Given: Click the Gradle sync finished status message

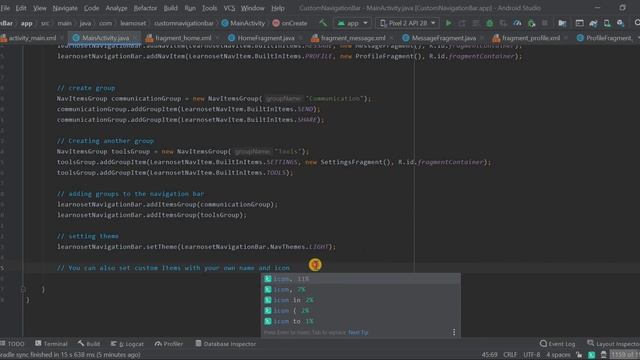Looking at the screenshot, I should pyautogui.click(x=70, y=355).
